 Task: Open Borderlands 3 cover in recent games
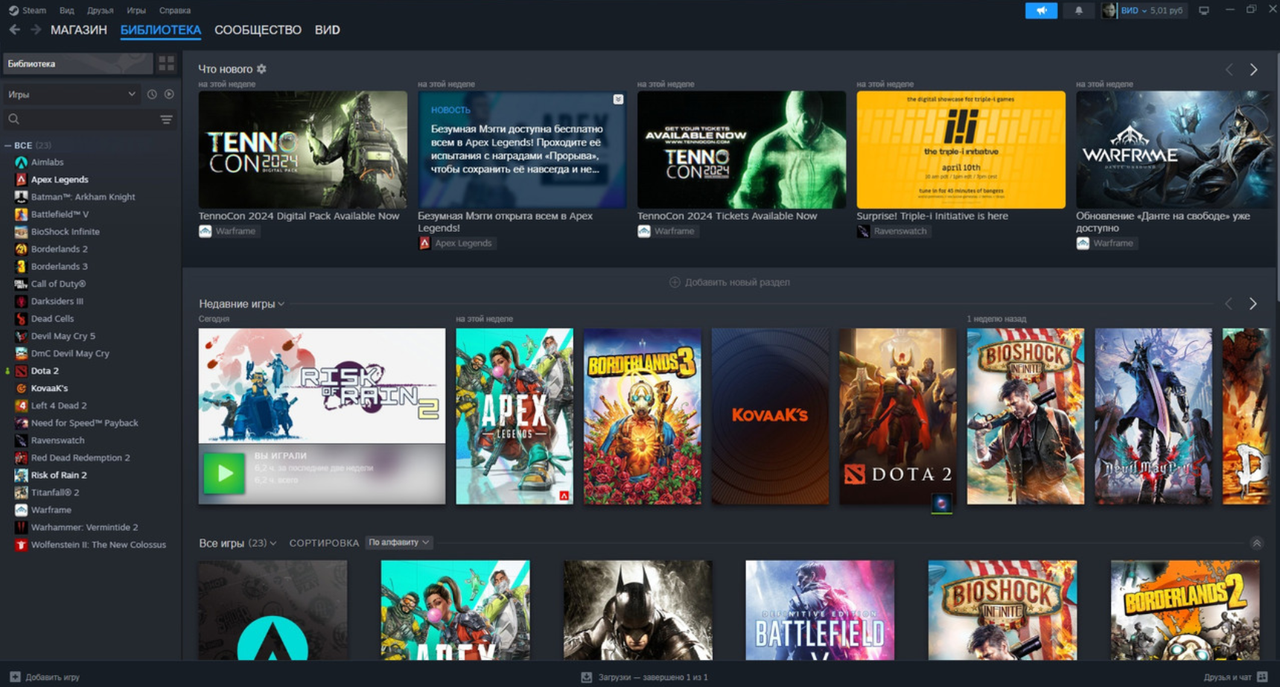pyautogui.click(x=642, y=416)
